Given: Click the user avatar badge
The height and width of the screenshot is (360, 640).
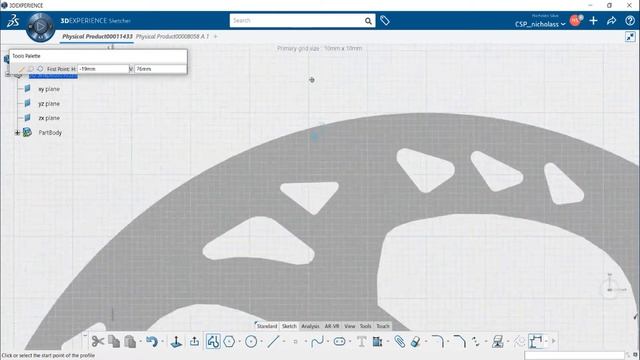Looking at the screenshot, I should click(x=576, y=20).
